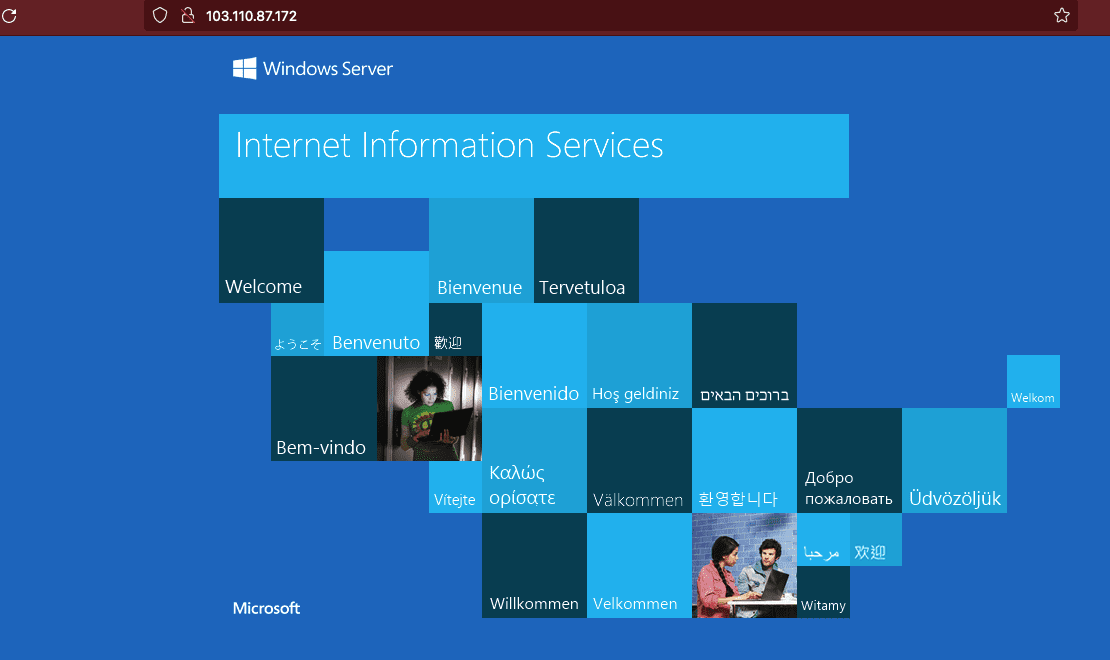The width and height of the screenshot is (1110, 660).
Task: Click the Windows Server logo
Action: click(313, 69)
